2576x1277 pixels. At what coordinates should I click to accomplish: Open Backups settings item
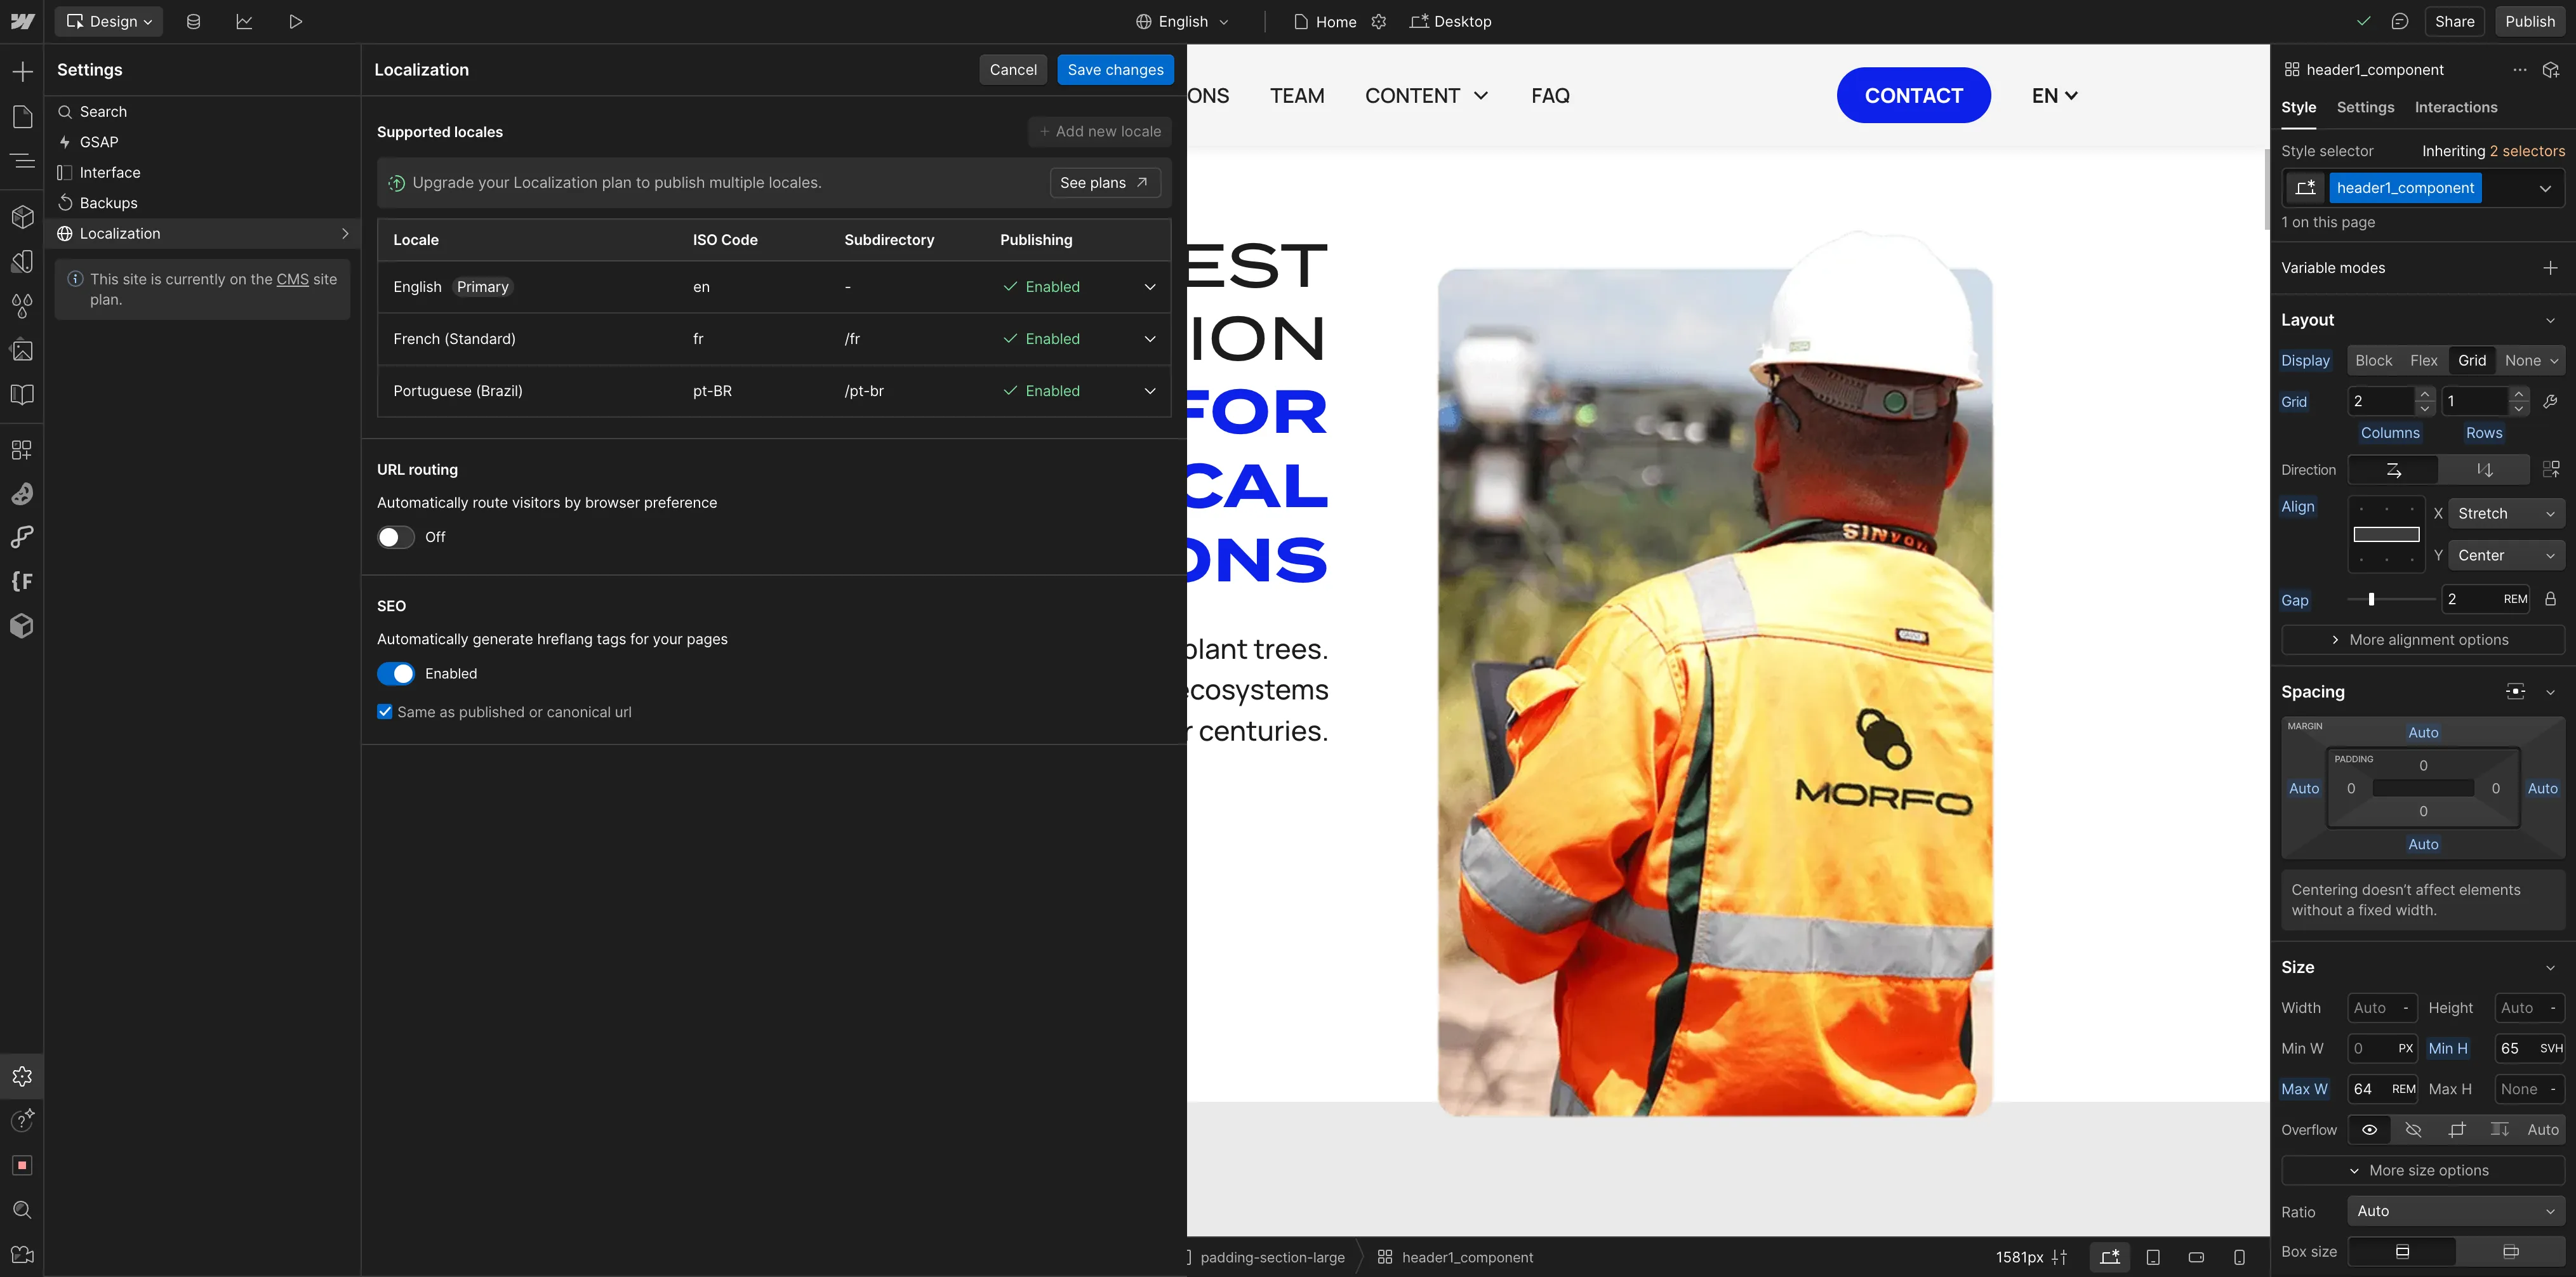click(203, 203)
